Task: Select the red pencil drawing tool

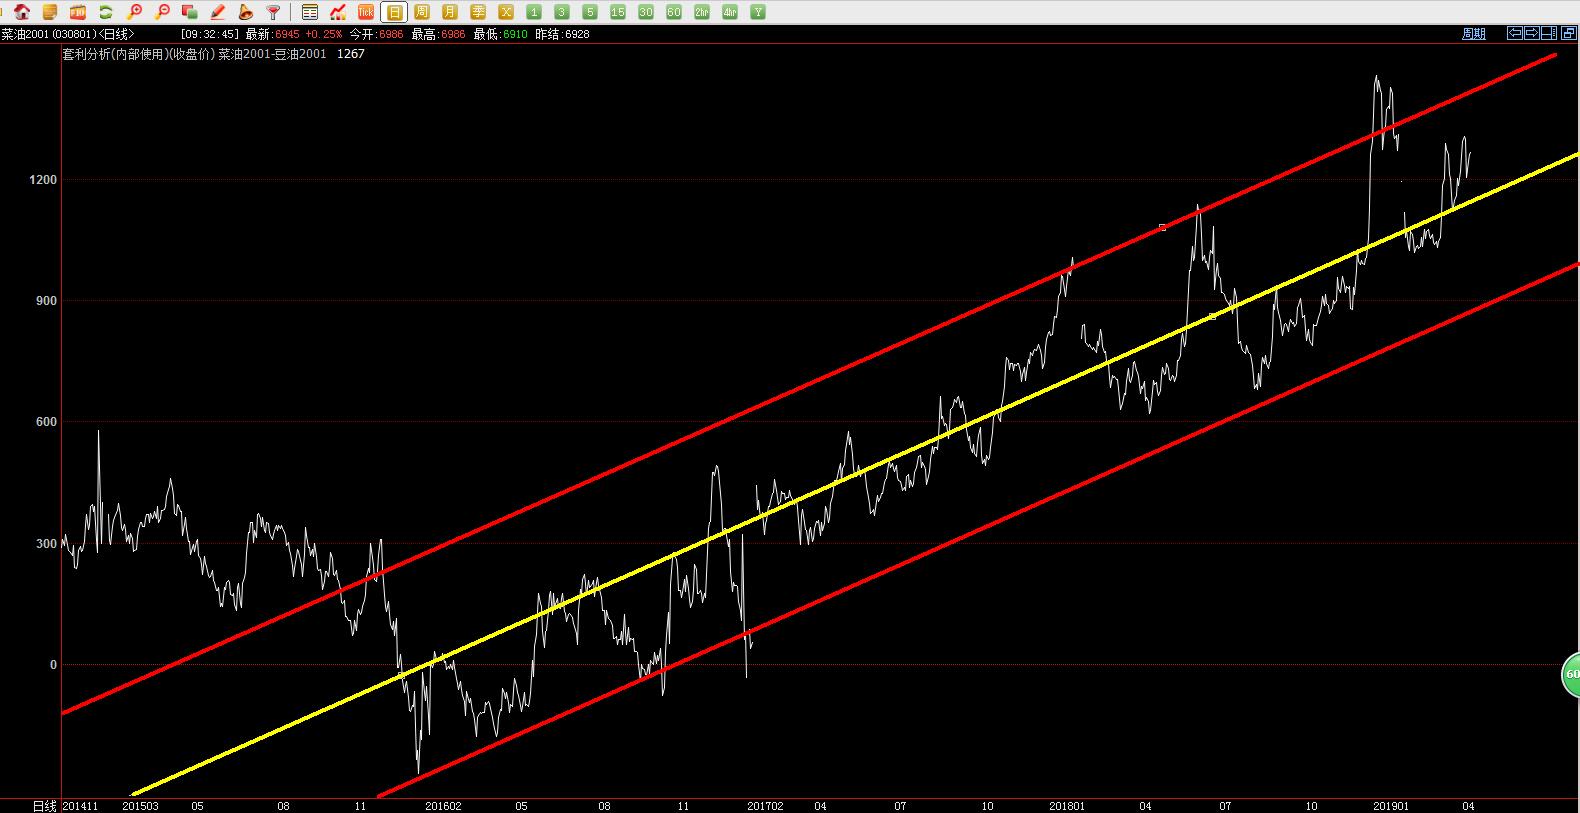Action: (x=217, y=12)
